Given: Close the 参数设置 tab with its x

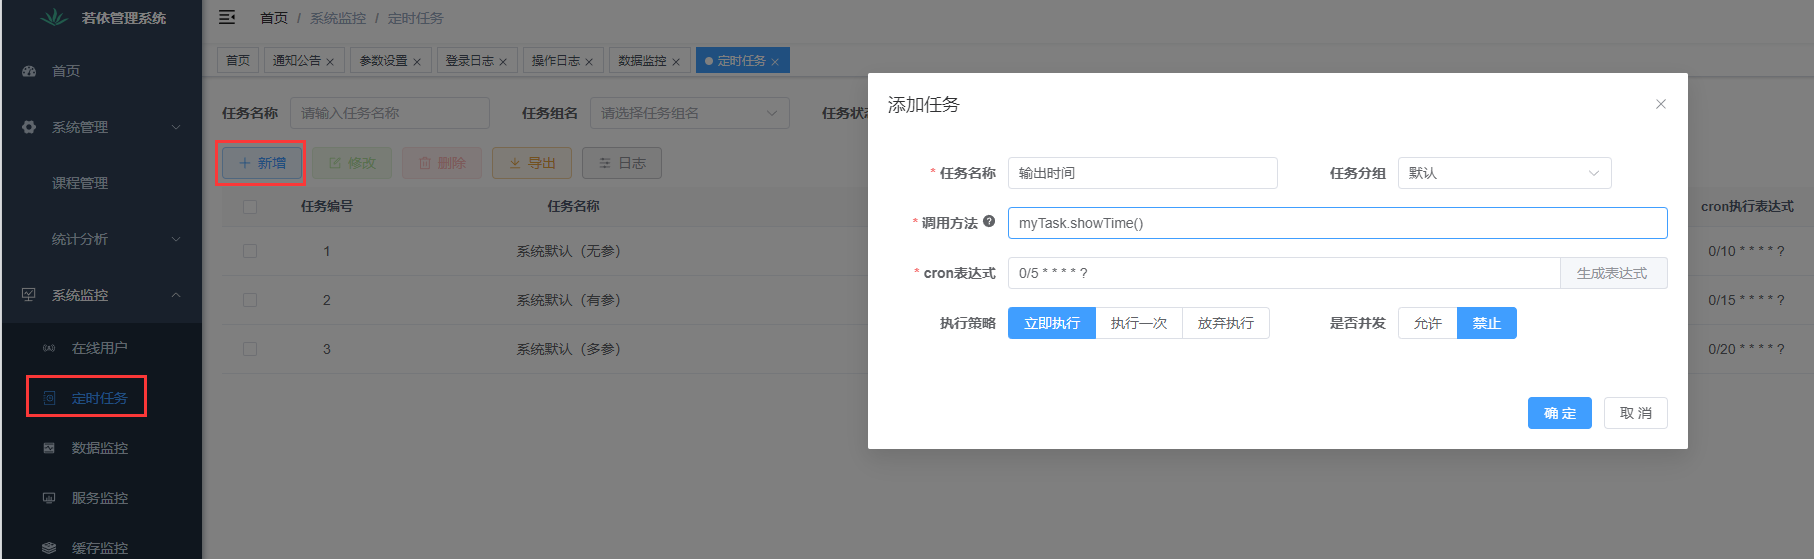Looking at the screenshot, I should coord(417,62).
